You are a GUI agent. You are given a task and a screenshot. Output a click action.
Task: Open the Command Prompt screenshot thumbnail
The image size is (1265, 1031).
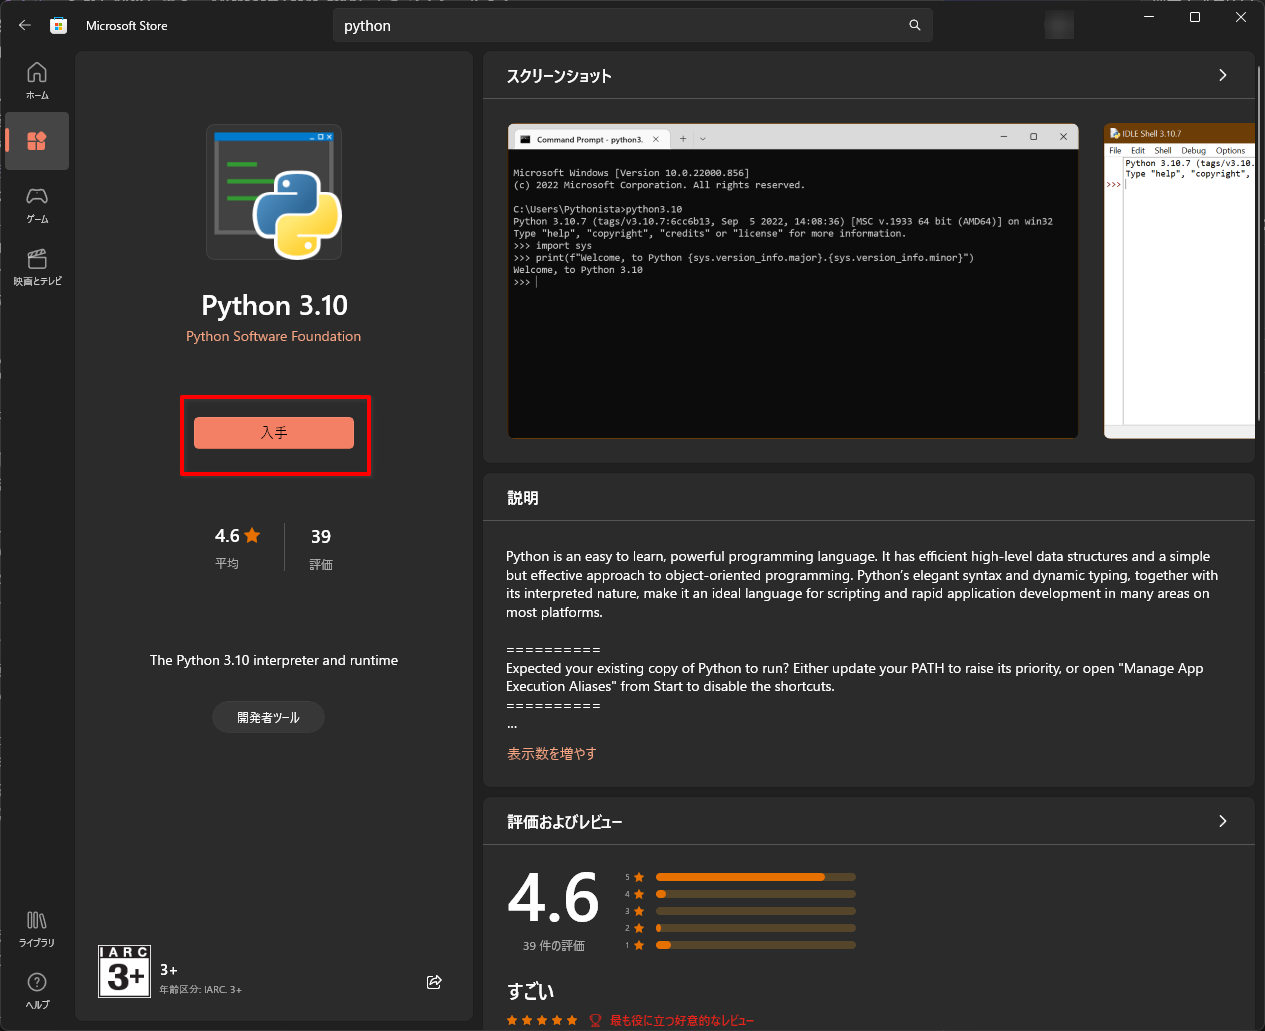point(793,281)
